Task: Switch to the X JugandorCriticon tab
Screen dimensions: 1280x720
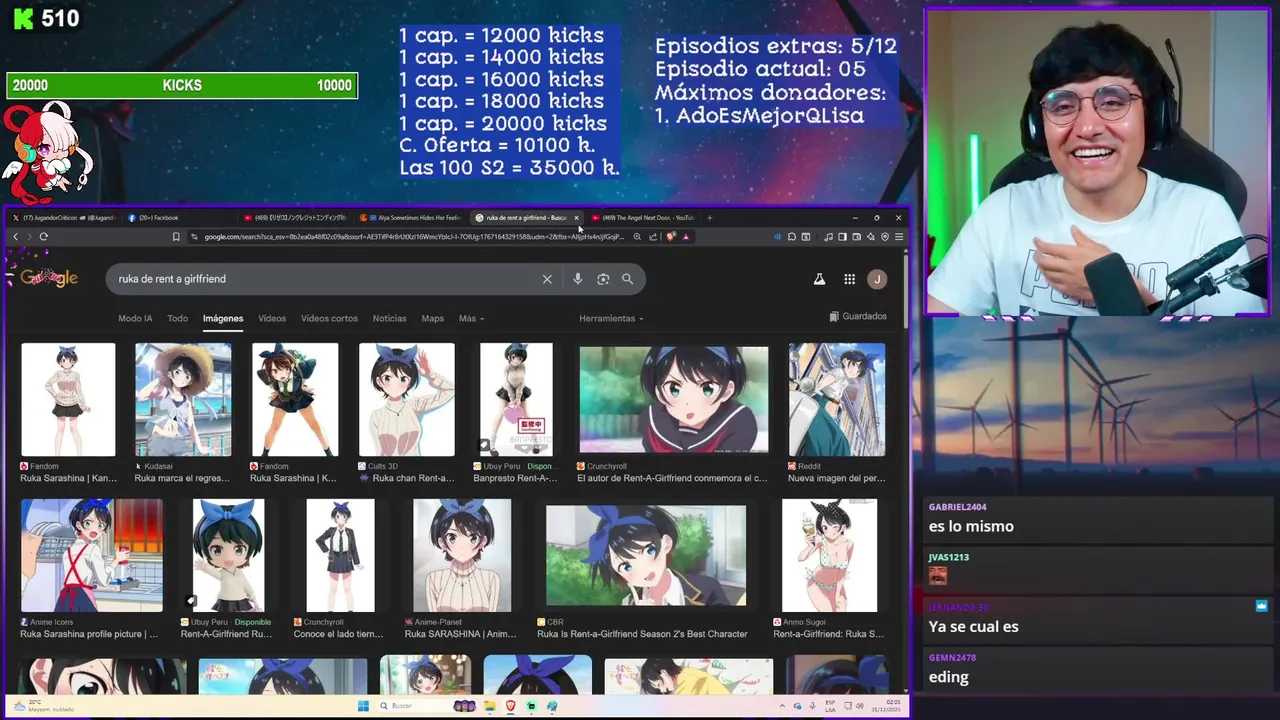Action: [63, 217]
